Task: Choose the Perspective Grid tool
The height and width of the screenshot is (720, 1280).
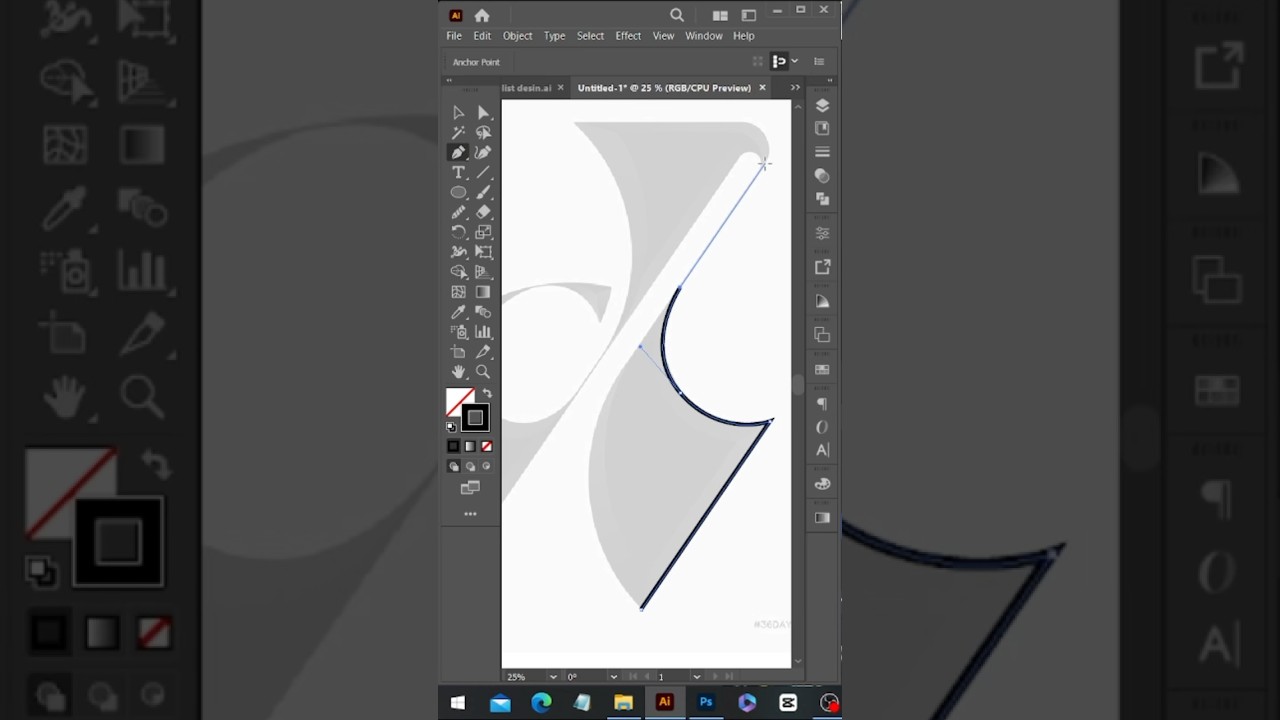Action: click(483, 272)
